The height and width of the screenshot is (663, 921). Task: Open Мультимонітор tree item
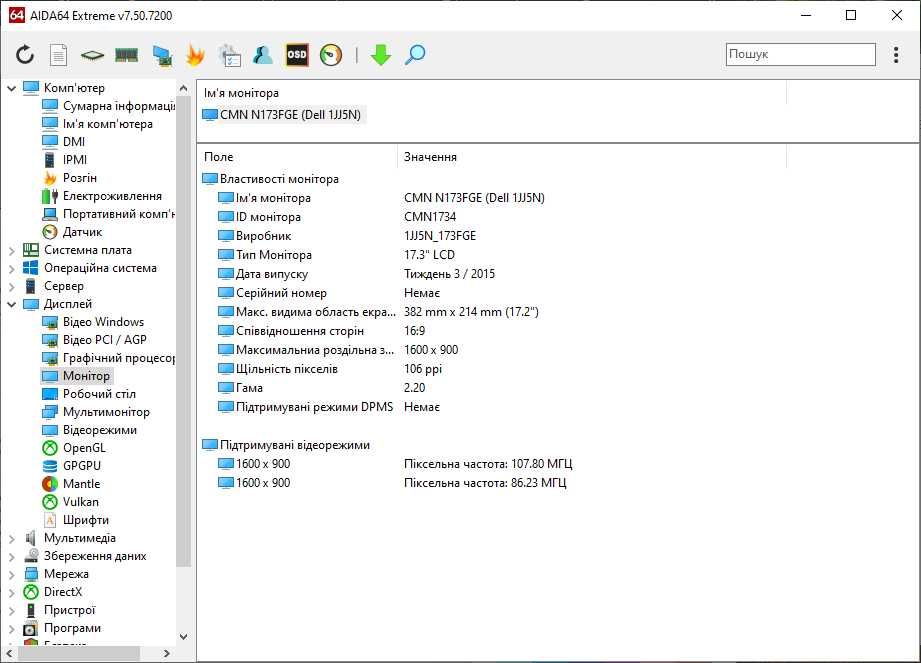pyautogui.click(x=96, y=412)
